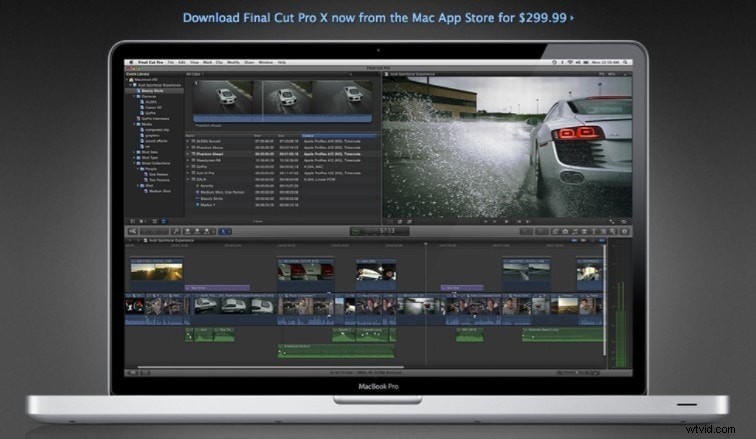Open the Mark menu
Screen dimensions: 756x439
coord(207,63)
